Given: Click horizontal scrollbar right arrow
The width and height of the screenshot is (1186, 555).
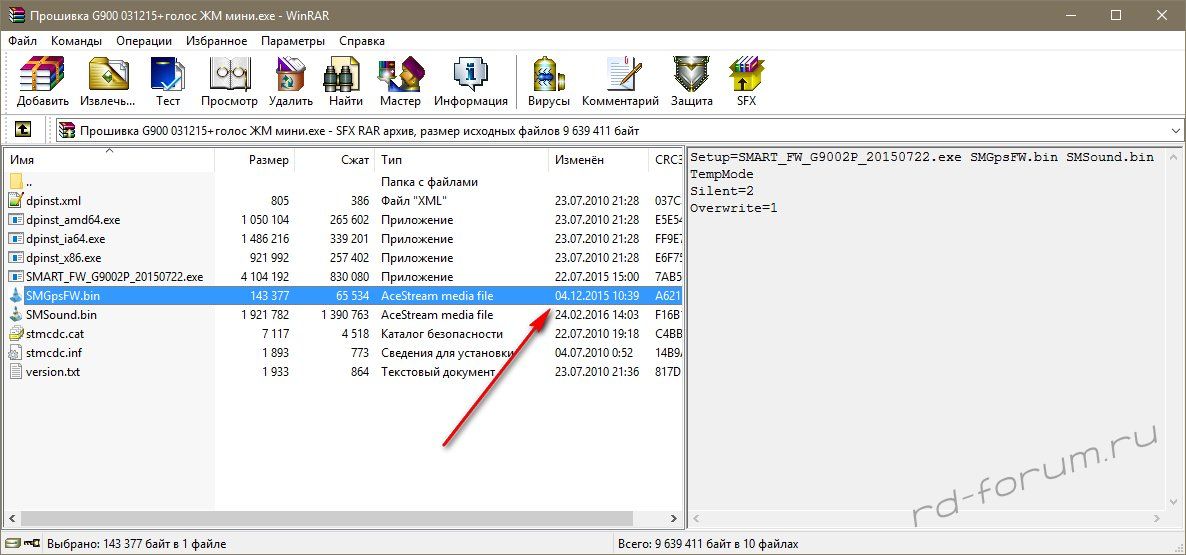Looking at the screenshot, I should click(673, 519).
